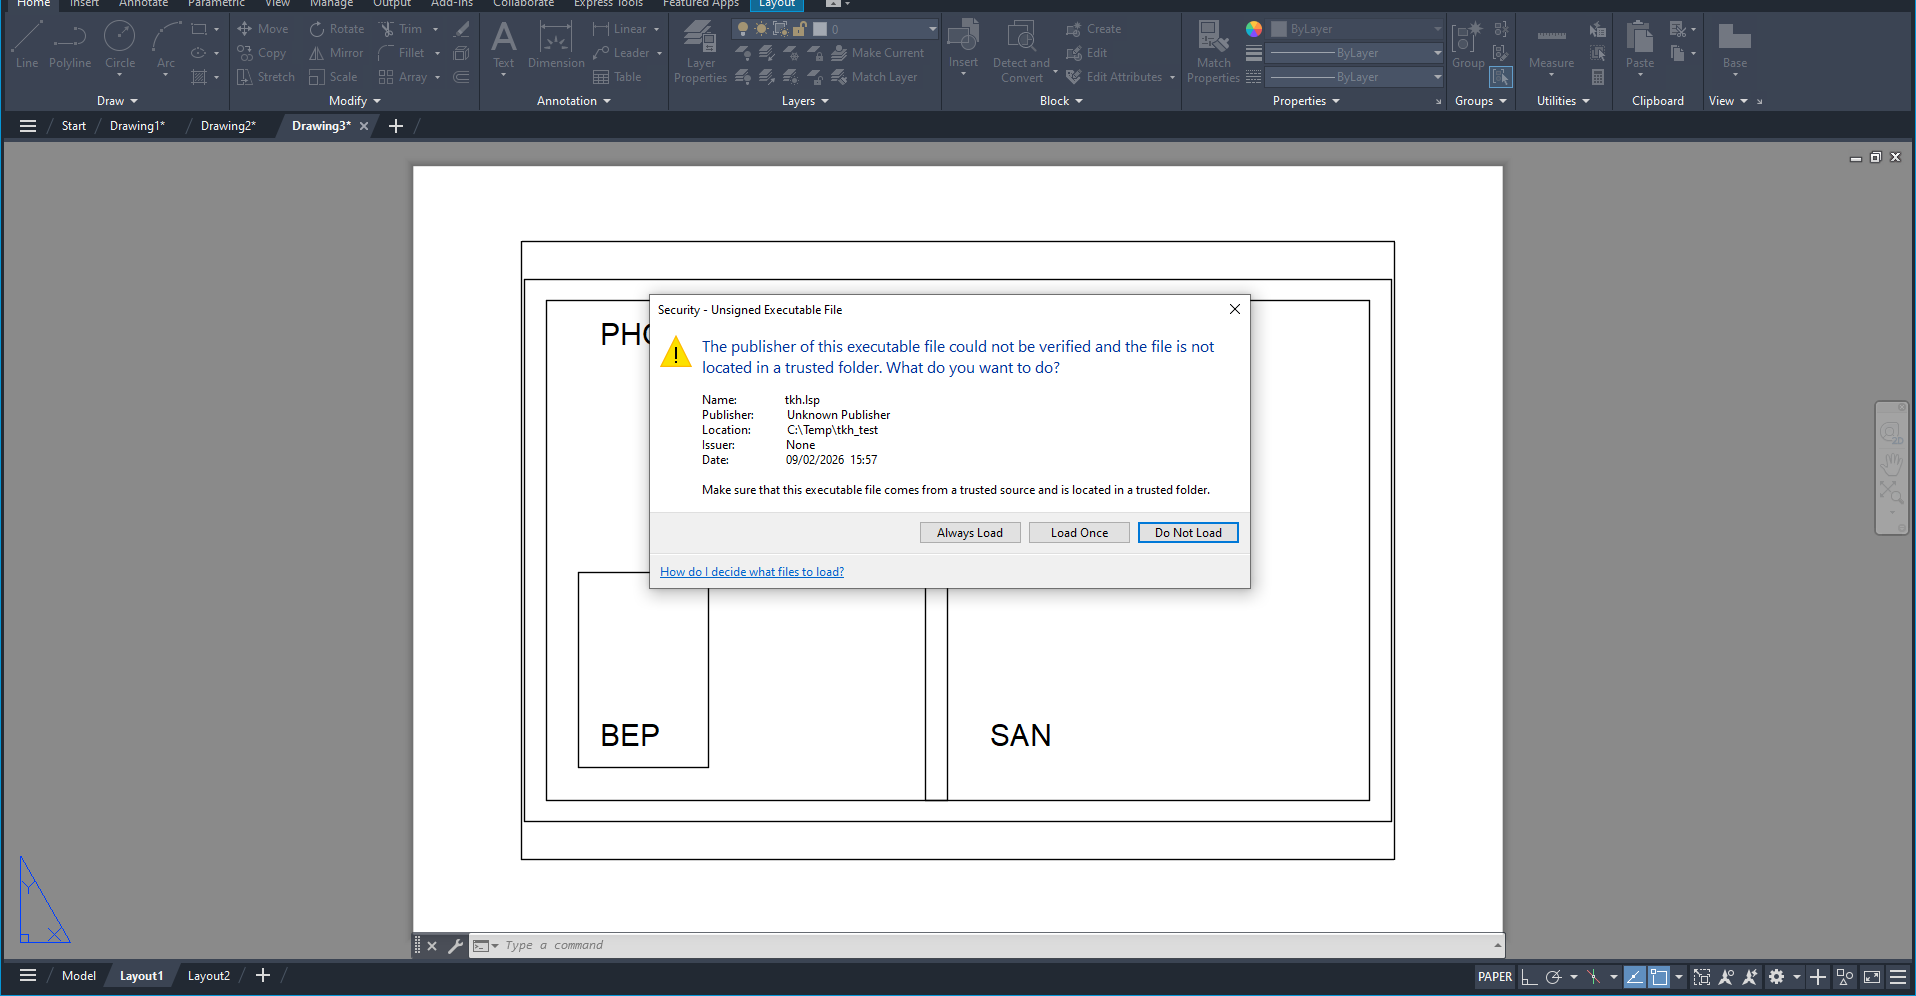The height and width of the screenshot is (996, 1916).
Task: Click Create block button
Action: 1094,29
